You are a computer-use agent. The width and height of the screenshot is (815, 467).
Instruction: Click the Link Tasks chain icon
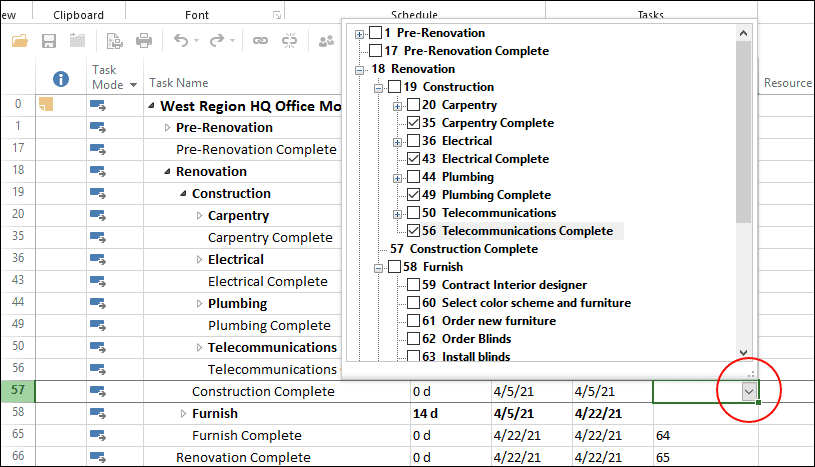click(260, 41)
